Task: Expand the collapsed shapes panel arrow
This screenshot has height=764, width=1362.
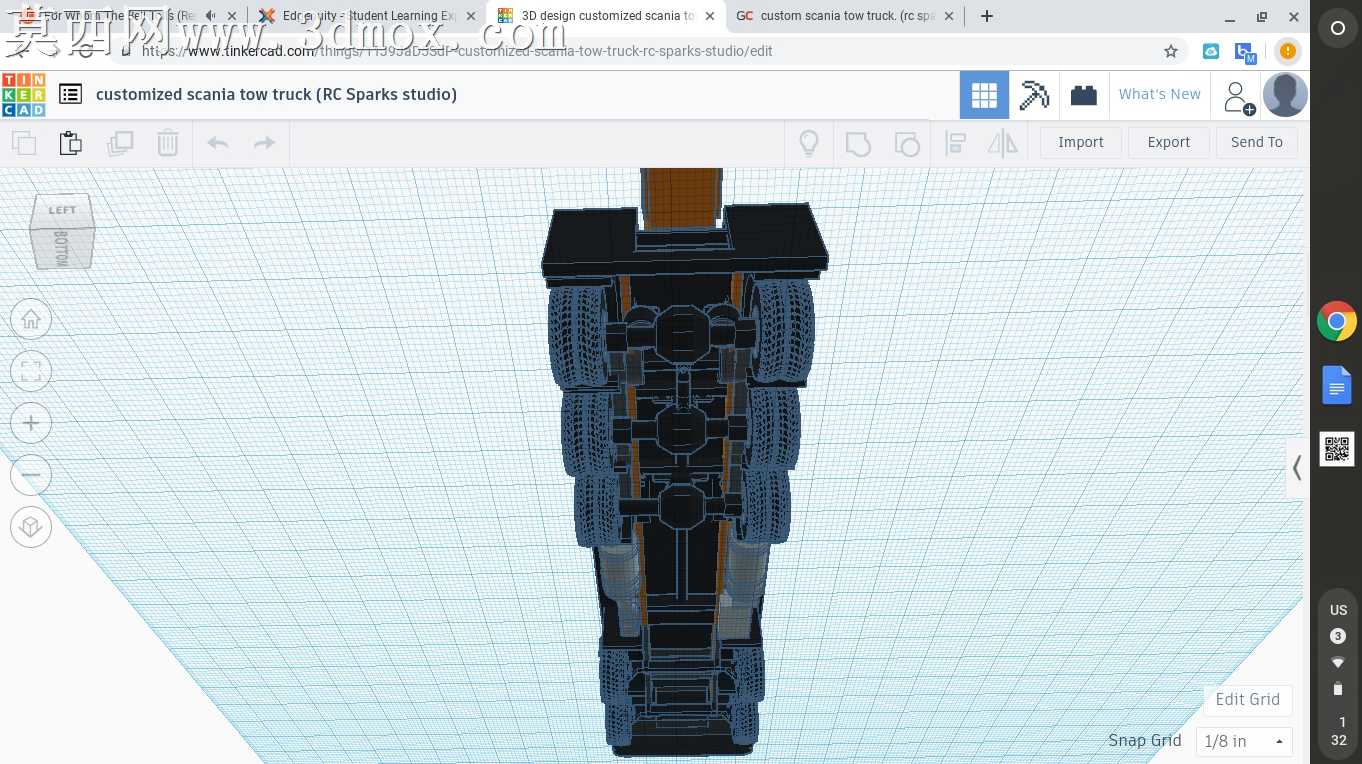Action: point(1297,468)
